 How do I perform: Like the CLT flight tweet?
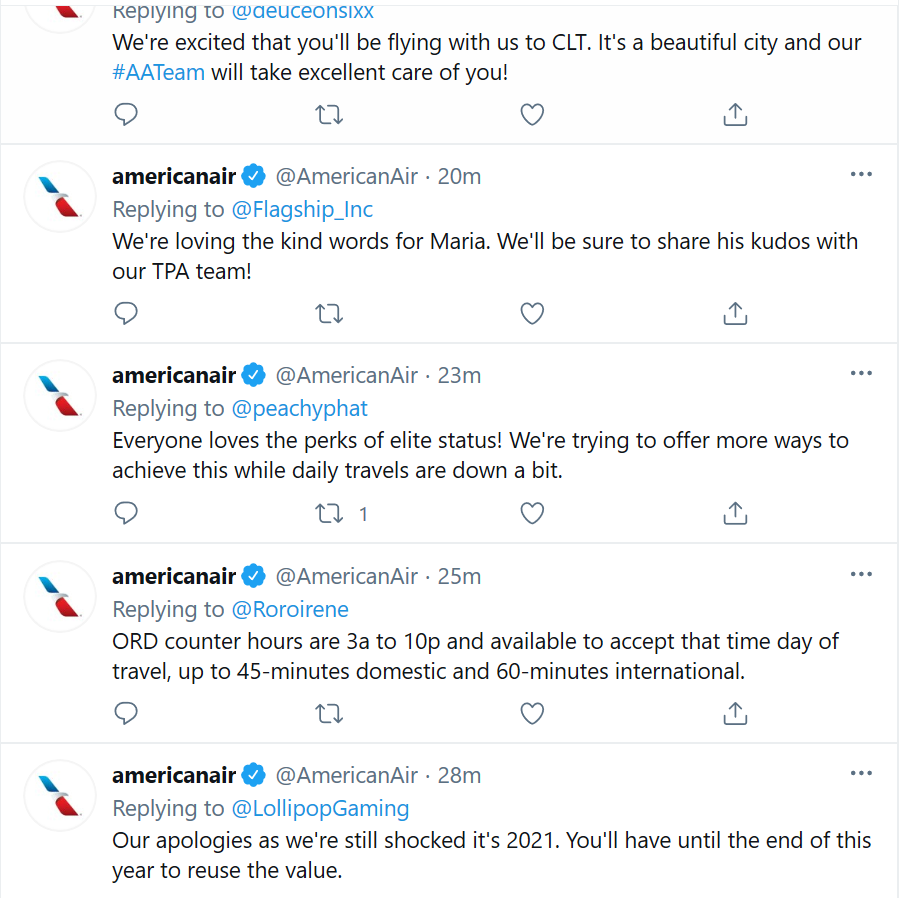click(532, 114)
